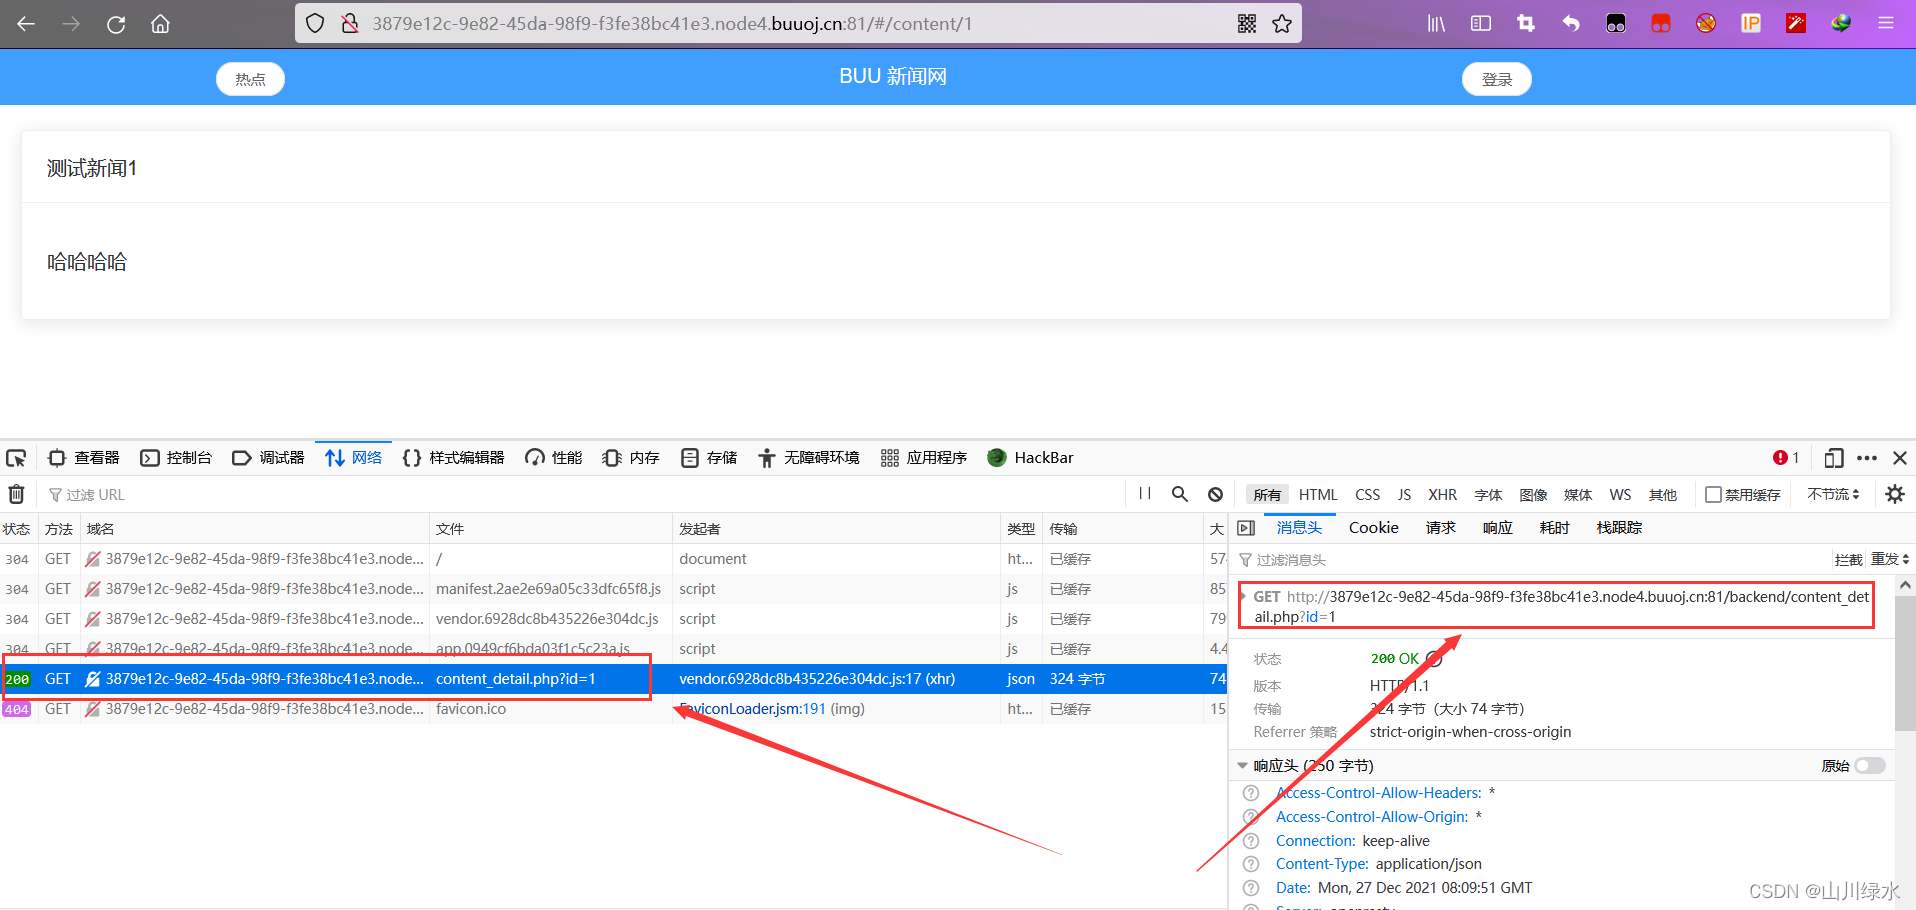Activate the element picker tool in DevTools
This screenshot has width=1916, height=910.
(16, 457)
